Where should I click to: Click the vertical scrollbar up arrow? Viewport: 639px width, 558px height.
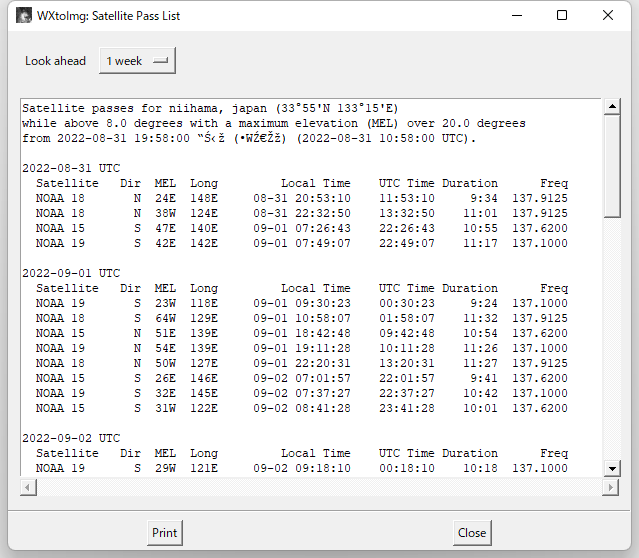pos(610,107)
